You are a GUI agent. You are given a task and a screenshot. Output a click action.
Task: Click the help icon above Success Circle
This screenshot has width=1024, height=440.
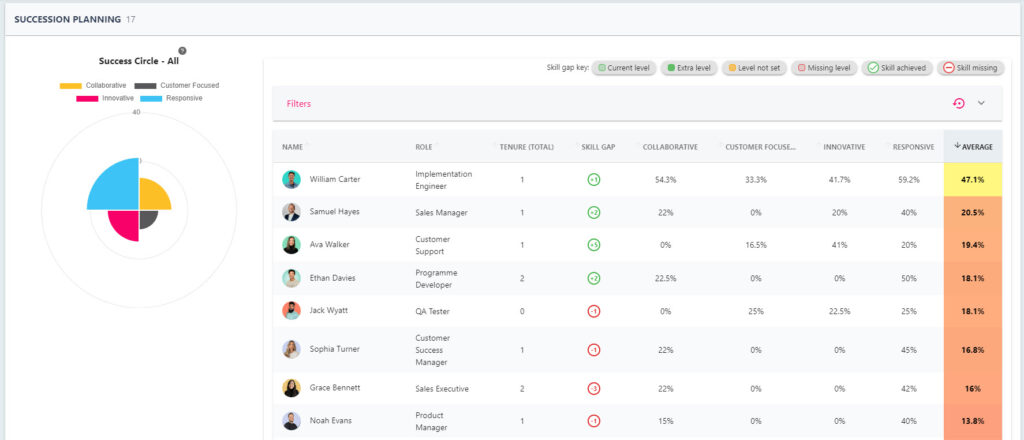(x=182, y=51)
